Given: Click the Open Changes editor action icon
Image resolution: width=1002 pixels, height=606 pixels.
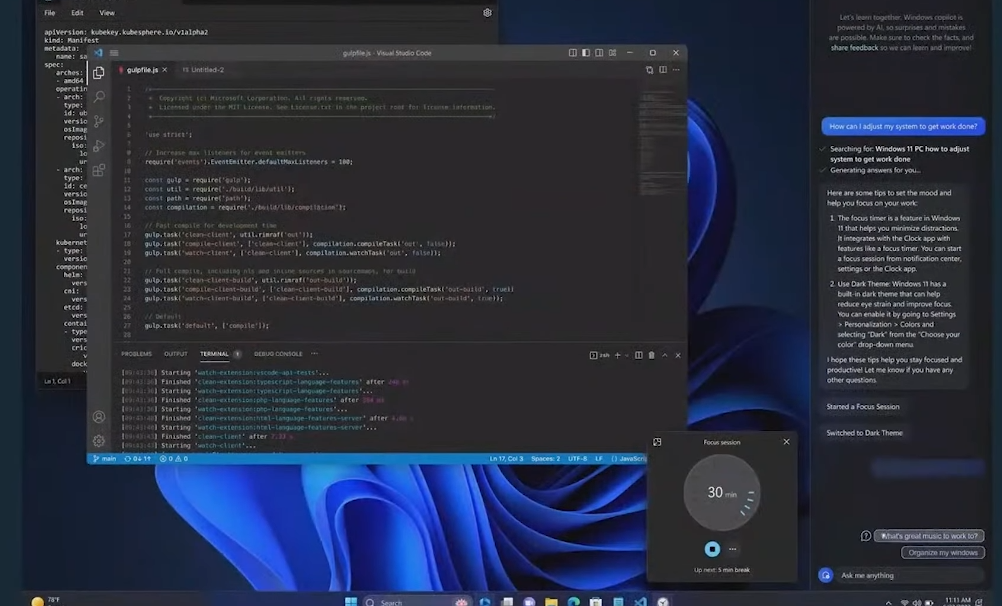Looking at the screenshot, I should point(649,70).
